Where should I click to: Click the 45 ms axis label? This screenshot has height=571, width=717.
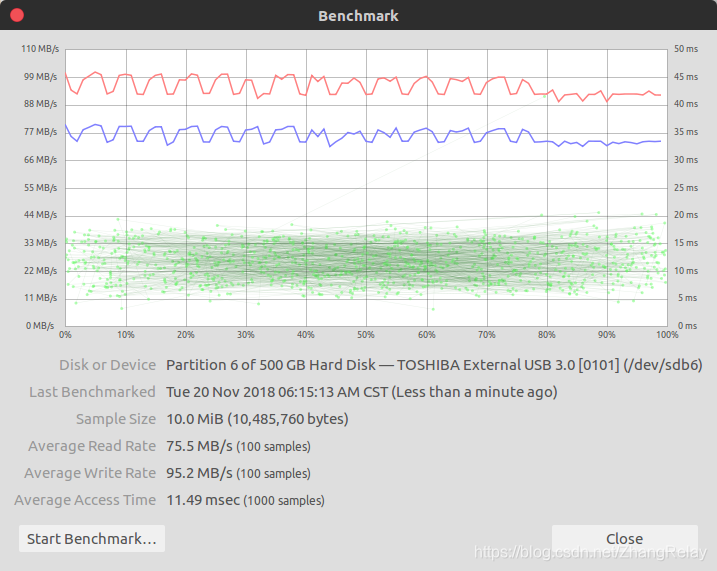pos(686,76)
